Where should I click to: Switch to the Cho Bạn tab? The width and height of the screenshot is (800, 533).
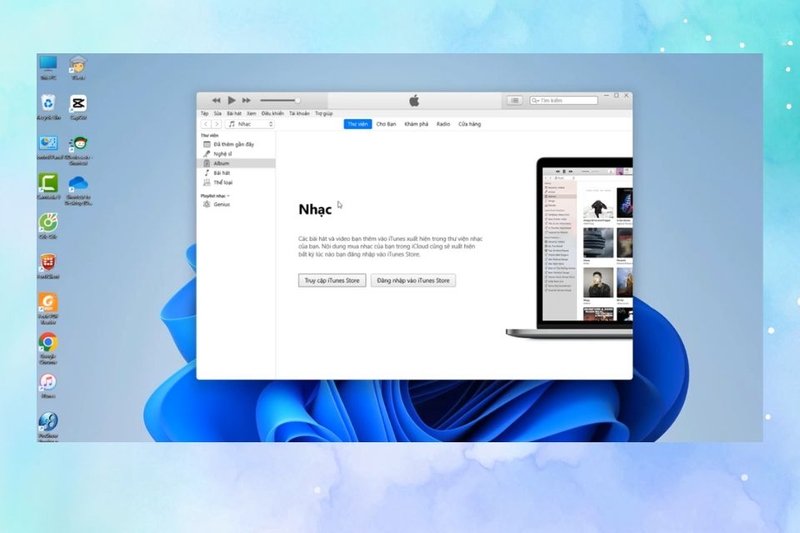pyautogui.click(x=386, y=124)
